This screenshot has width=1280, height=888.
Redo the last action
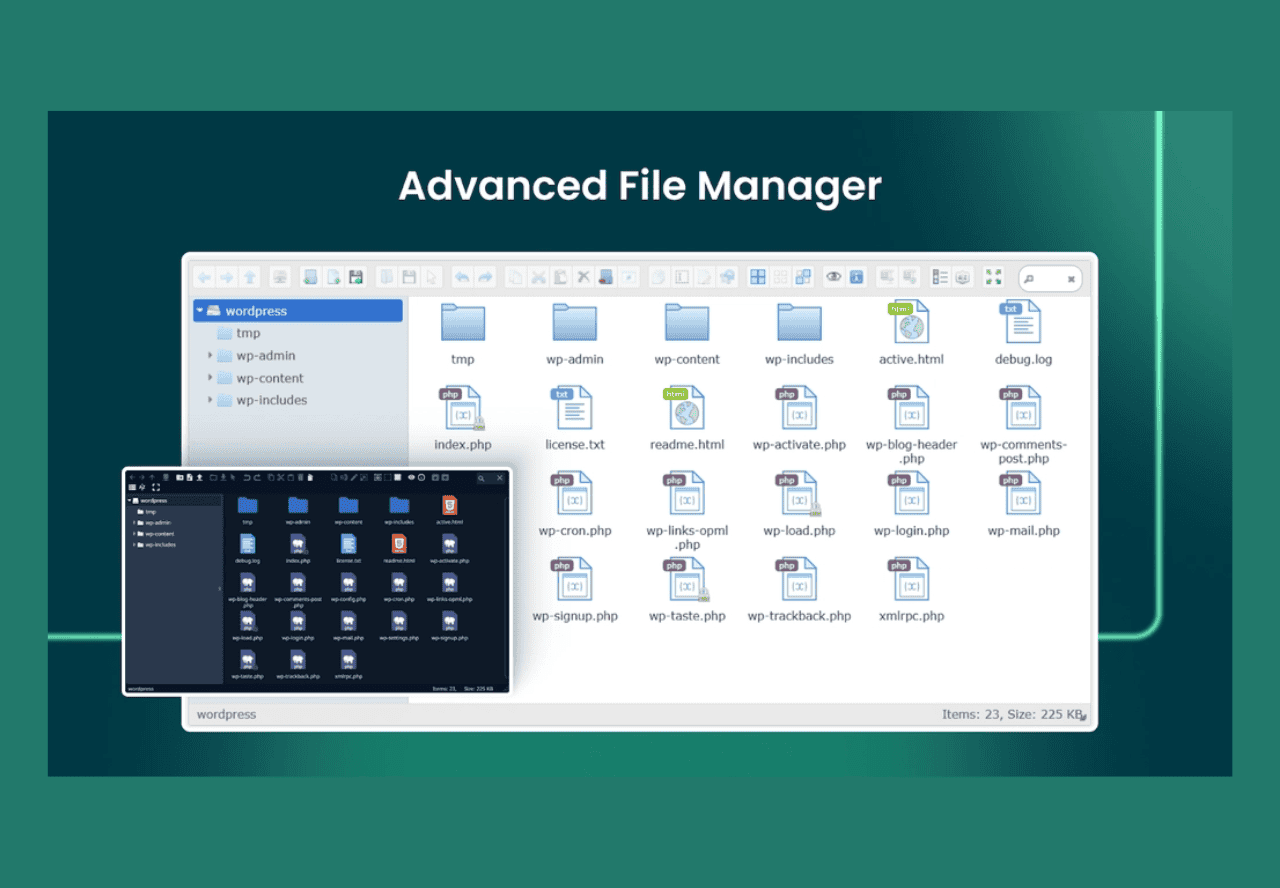click(x=484, y=277)
